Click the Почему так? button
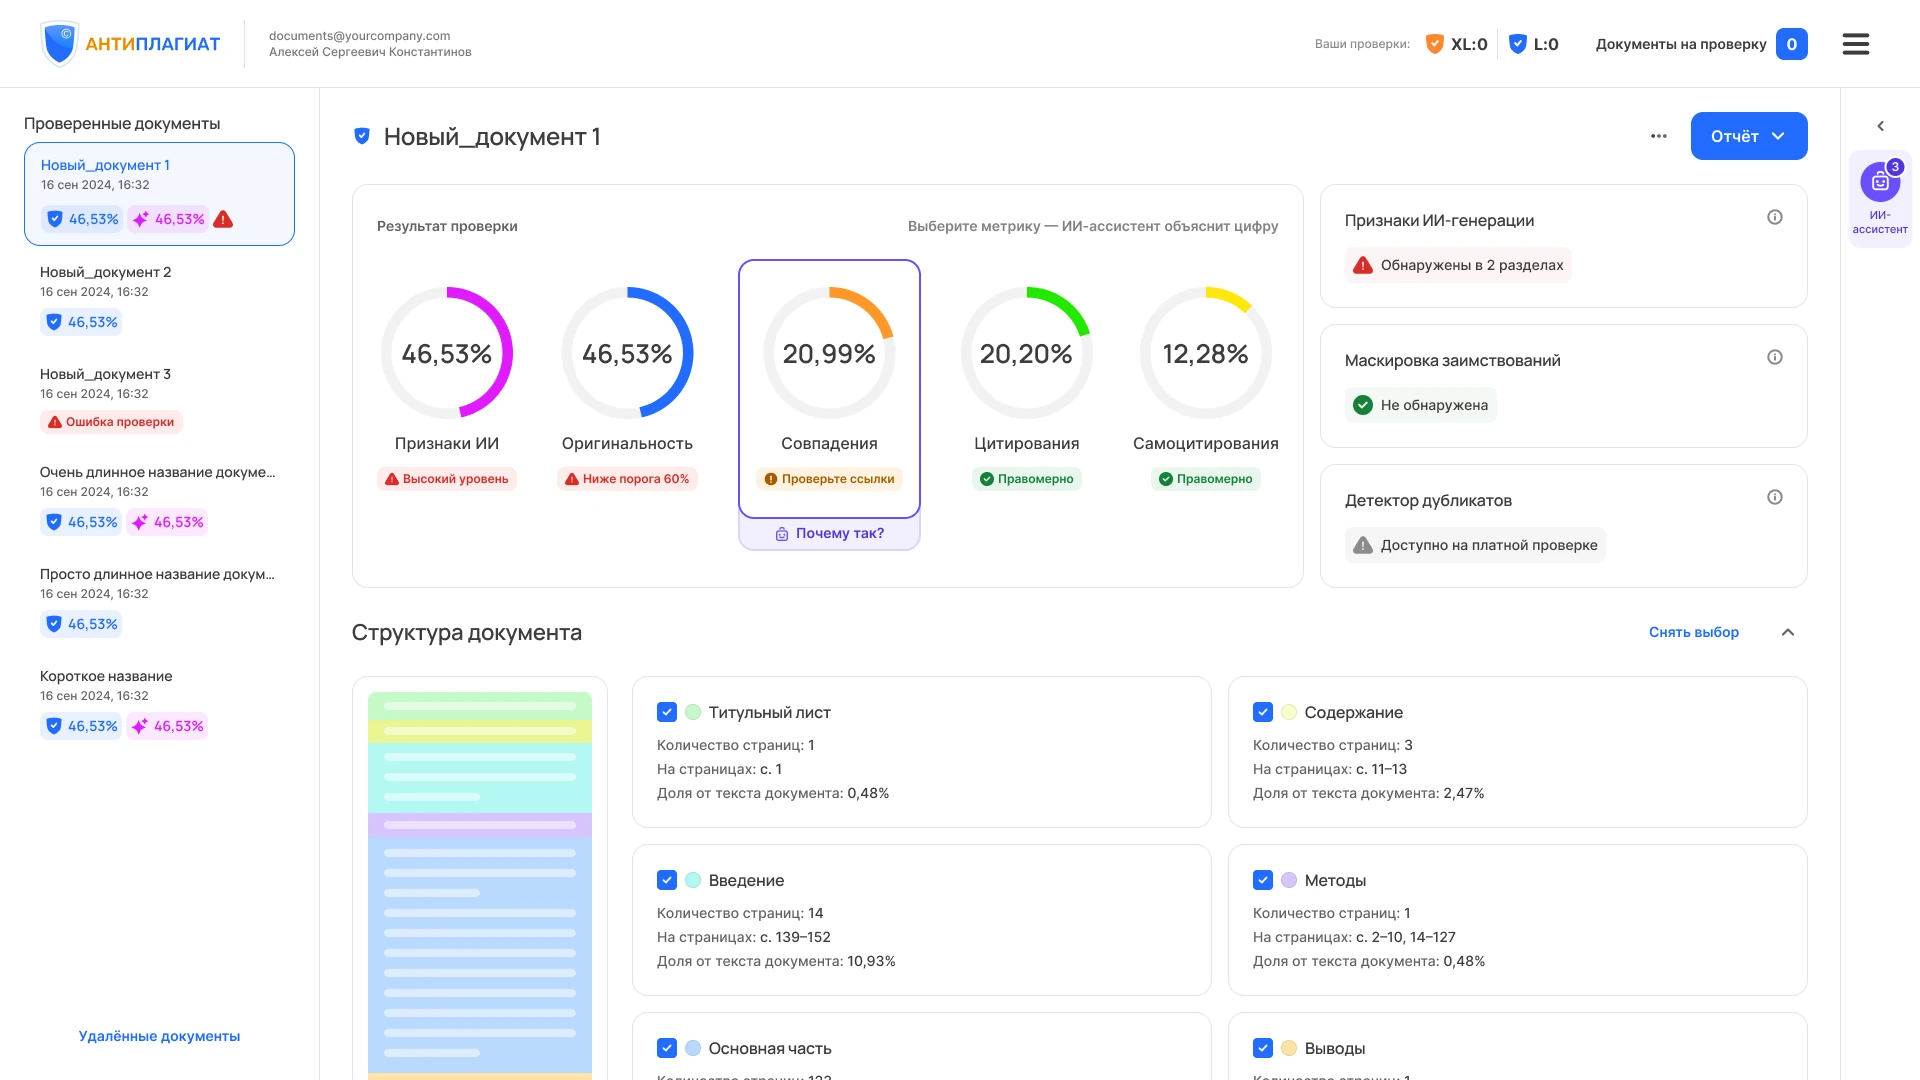This screenshot has width=1920, height=1080. 829,534
